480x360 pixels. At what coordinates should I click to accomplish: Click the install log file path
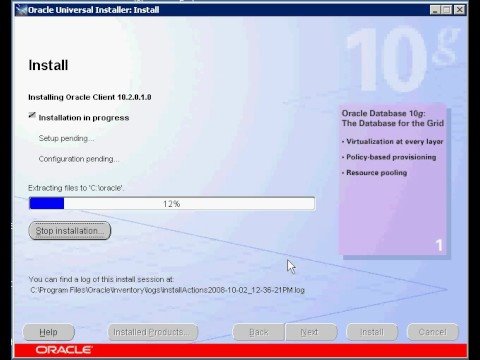167,290
